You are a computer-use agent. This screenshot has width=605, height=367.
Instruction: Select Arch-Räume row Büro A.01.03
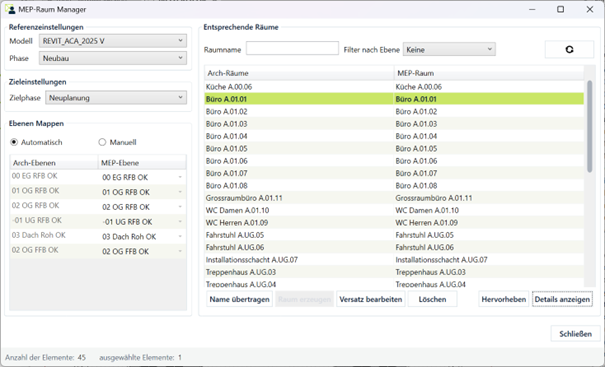299,124
